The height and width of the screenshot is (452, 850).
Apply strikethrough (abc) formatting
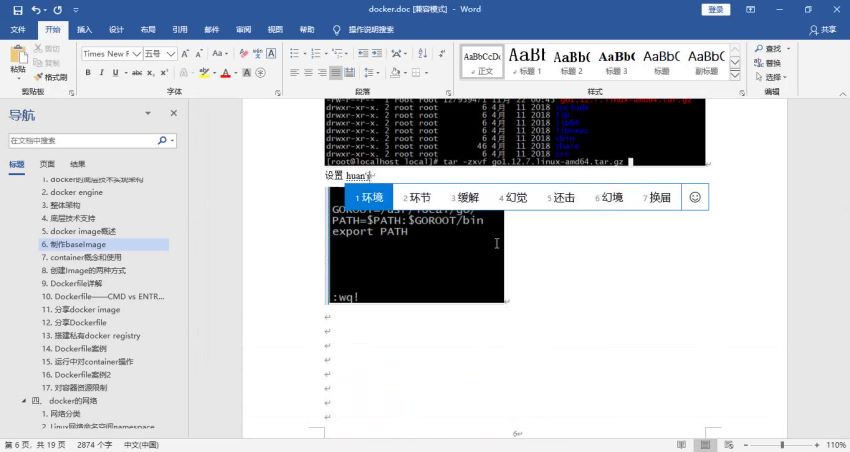(137, 73)
